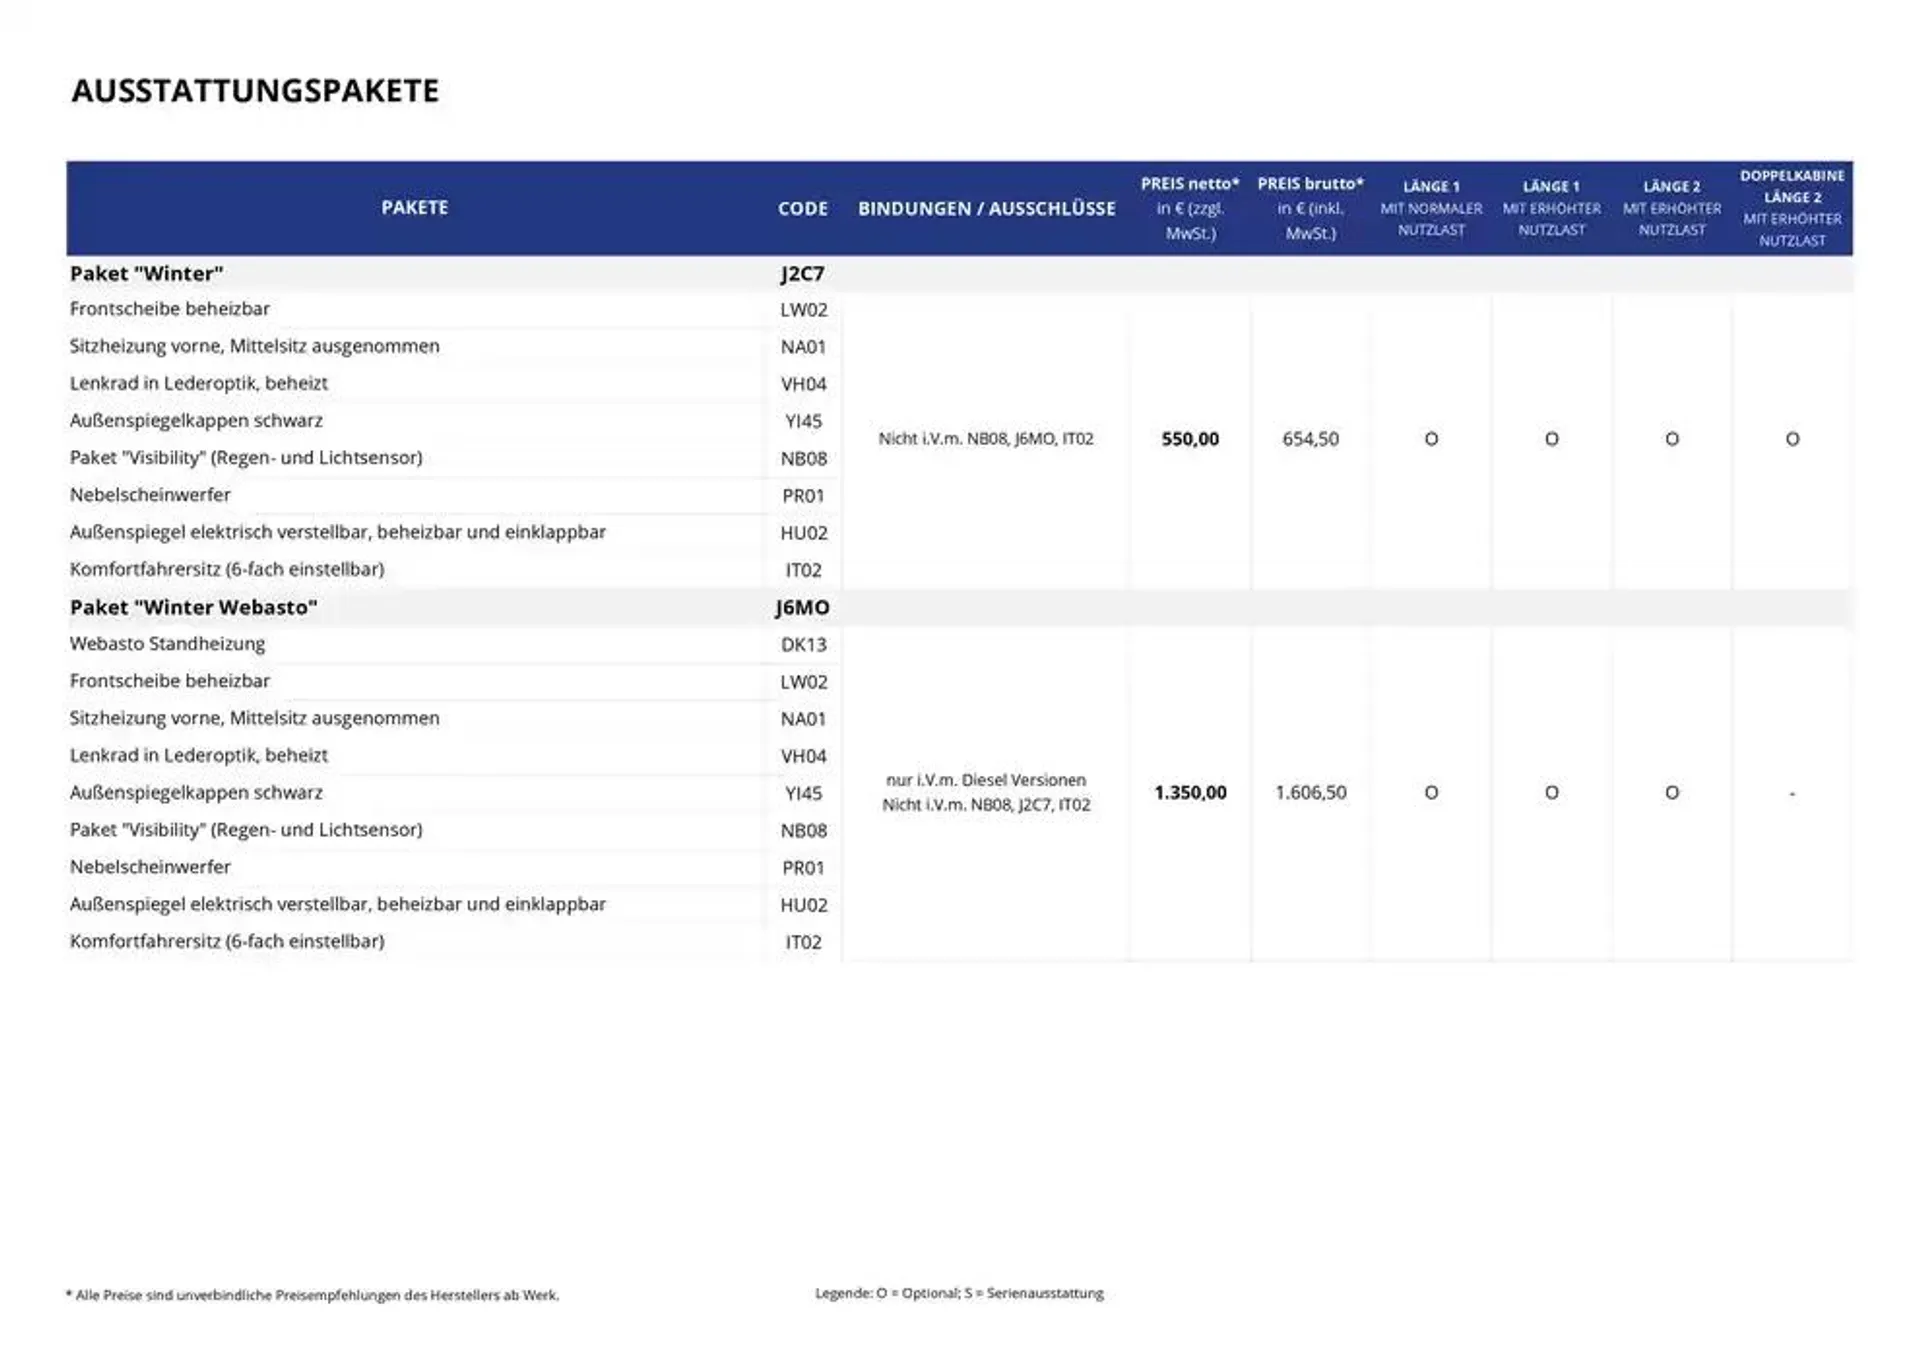Select the Legende: O = Optional text

point(959,1293)
